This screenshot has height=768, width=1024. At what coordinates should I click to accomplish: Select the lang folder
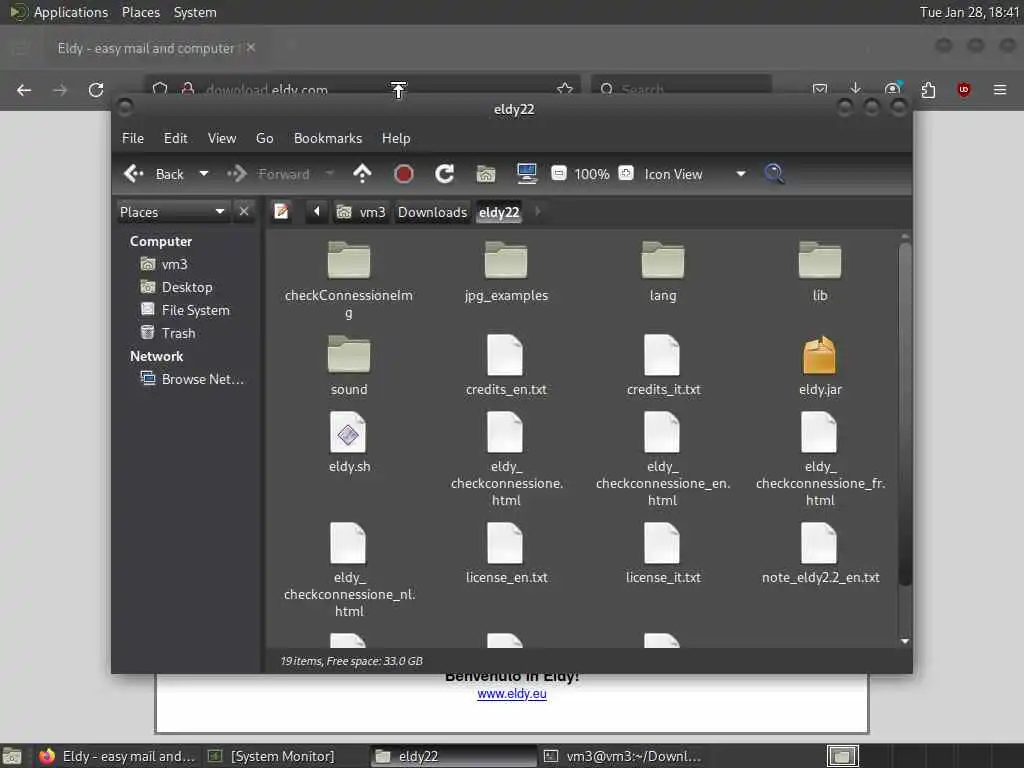pyautogui.click(x=663, y=271)
